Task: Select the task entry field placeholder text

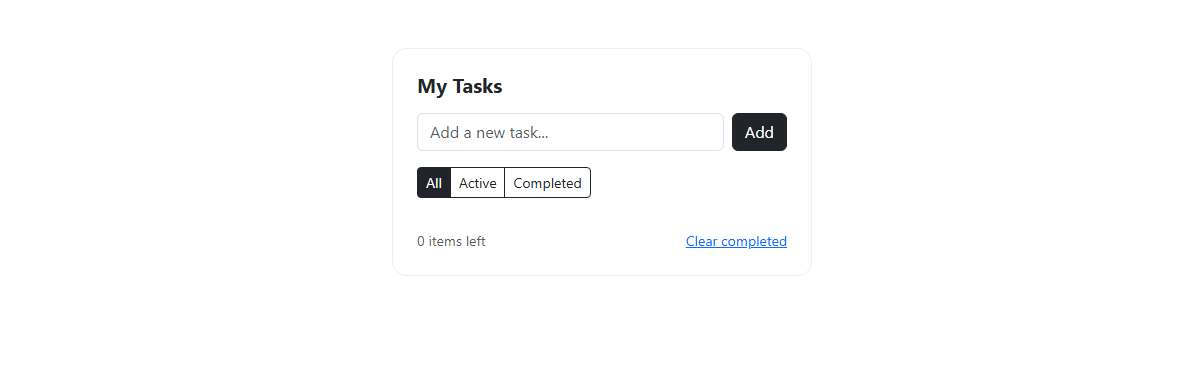Action: click(x=489, y=132)
